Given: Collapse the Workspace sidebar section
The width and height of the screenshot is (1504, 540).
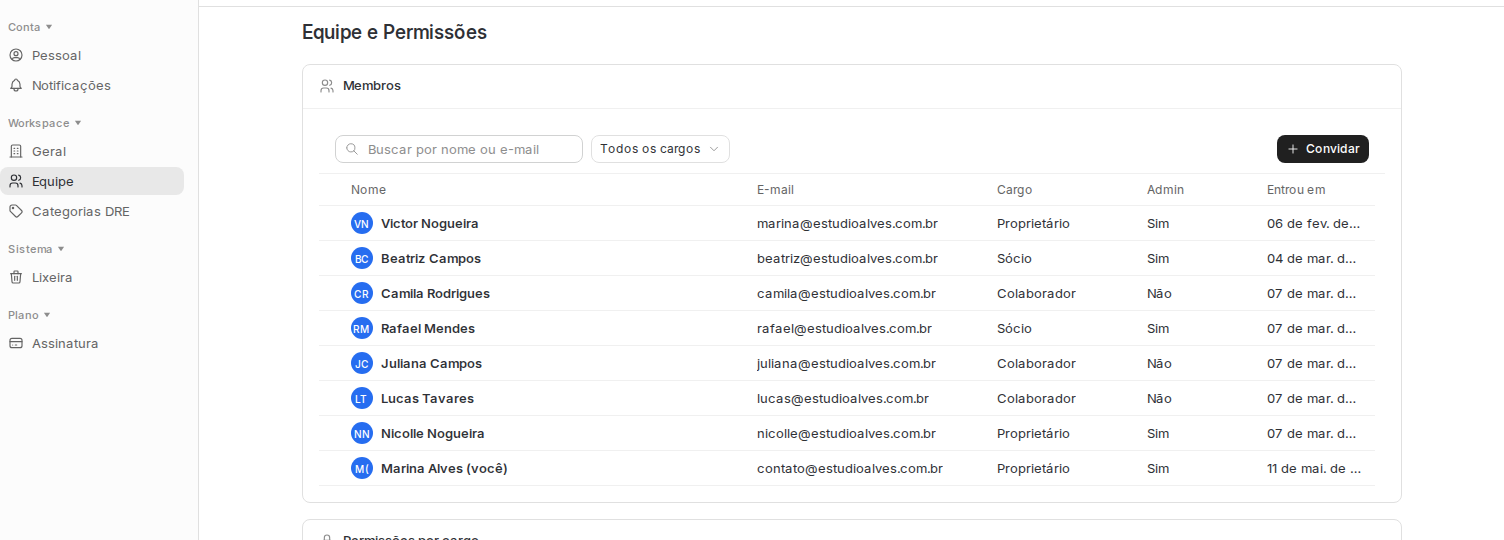Looking at the screenshot, I should pos(44,123).
